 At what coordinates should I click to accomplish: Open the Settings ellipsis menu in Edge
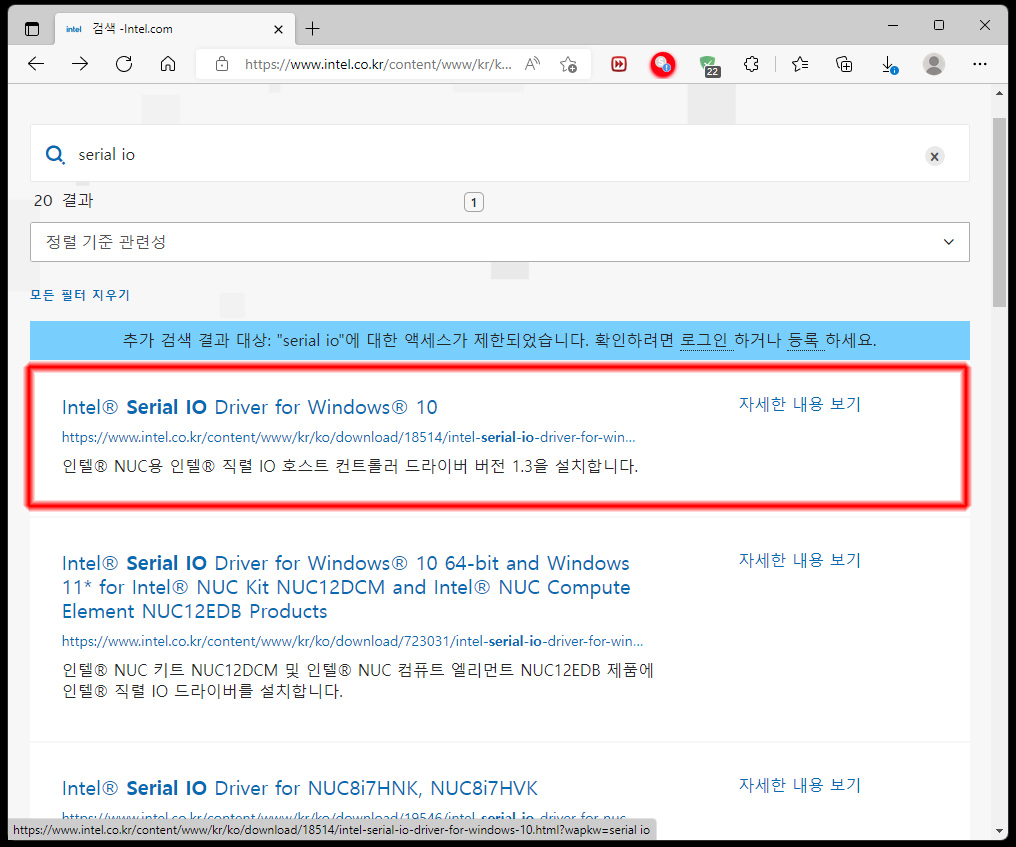click(x=979, y=64)
